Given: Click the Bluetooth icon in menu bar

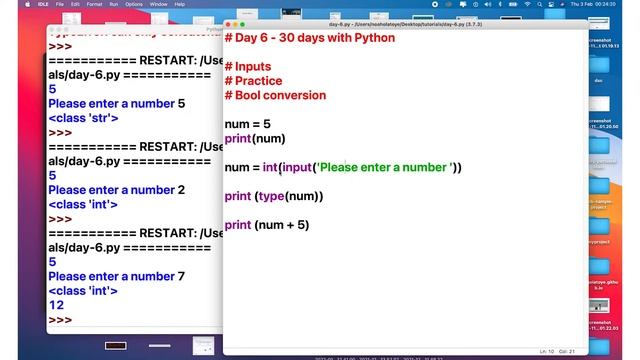Looking at the screenshot, I should click(x=500, y=4).
